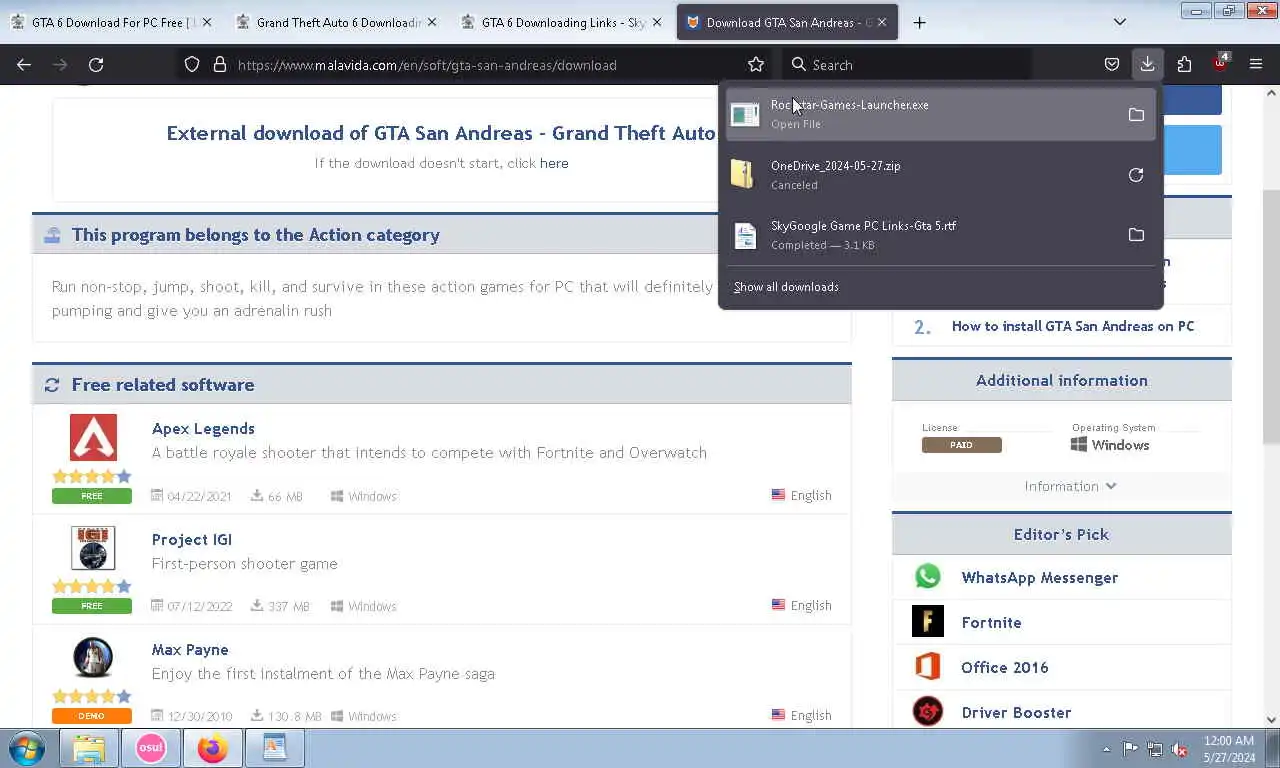Click the FREE badge under Apex Legends
1280x768 pixels.
tap(92, 496)
